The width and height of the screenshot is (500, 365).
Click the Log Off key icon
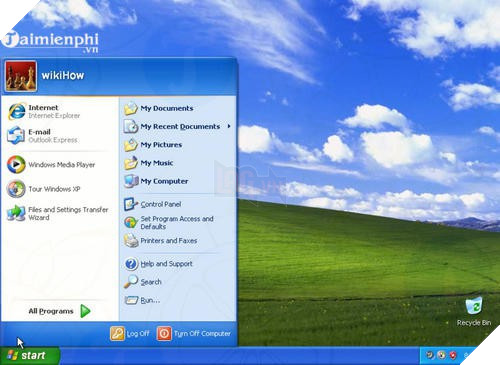[x=117, y=333]
